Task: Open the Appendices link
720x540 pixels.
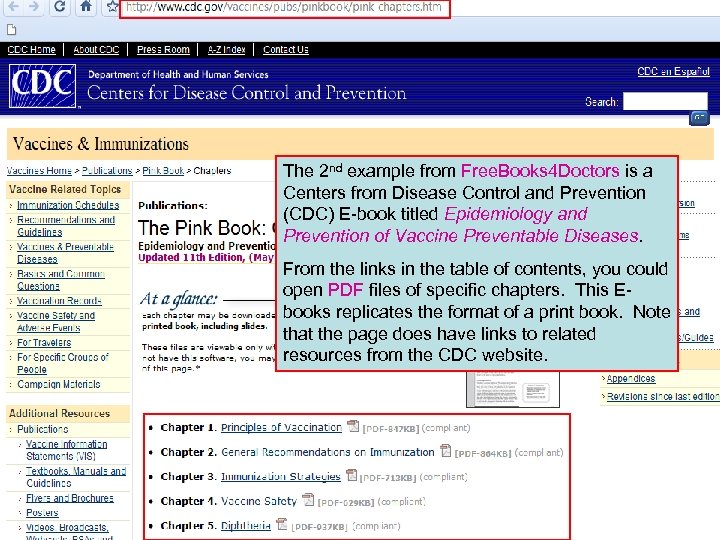Action: (631, 379)
